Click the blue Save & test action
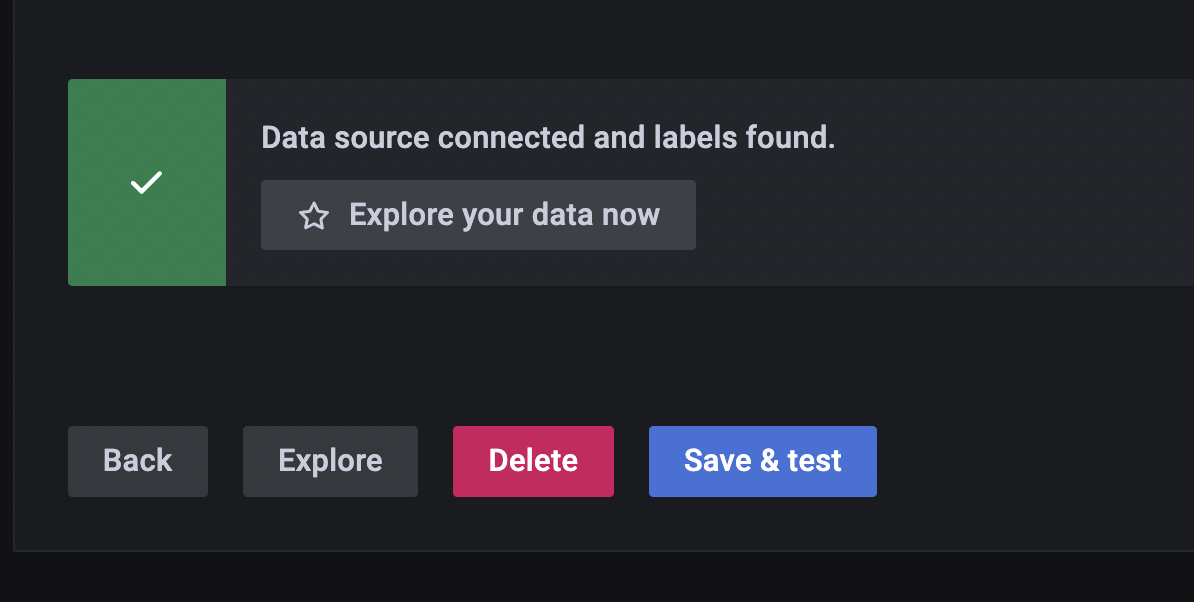The width and height of the screenshot is (1194, 602). point(762,461)
